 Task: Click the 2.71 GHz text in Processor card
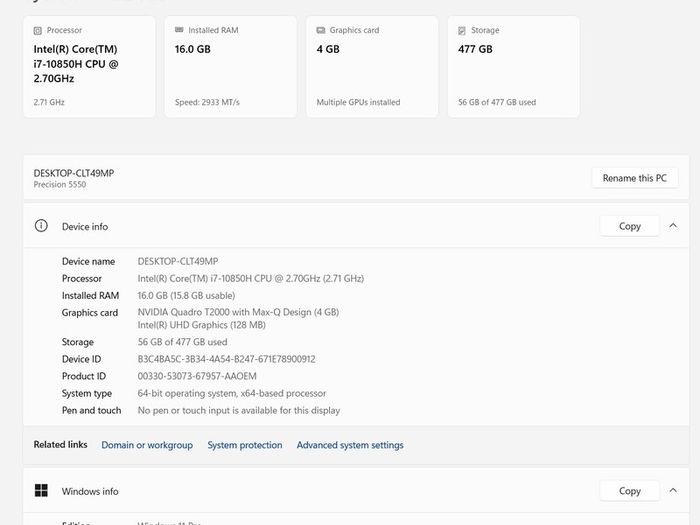(49, 102)
